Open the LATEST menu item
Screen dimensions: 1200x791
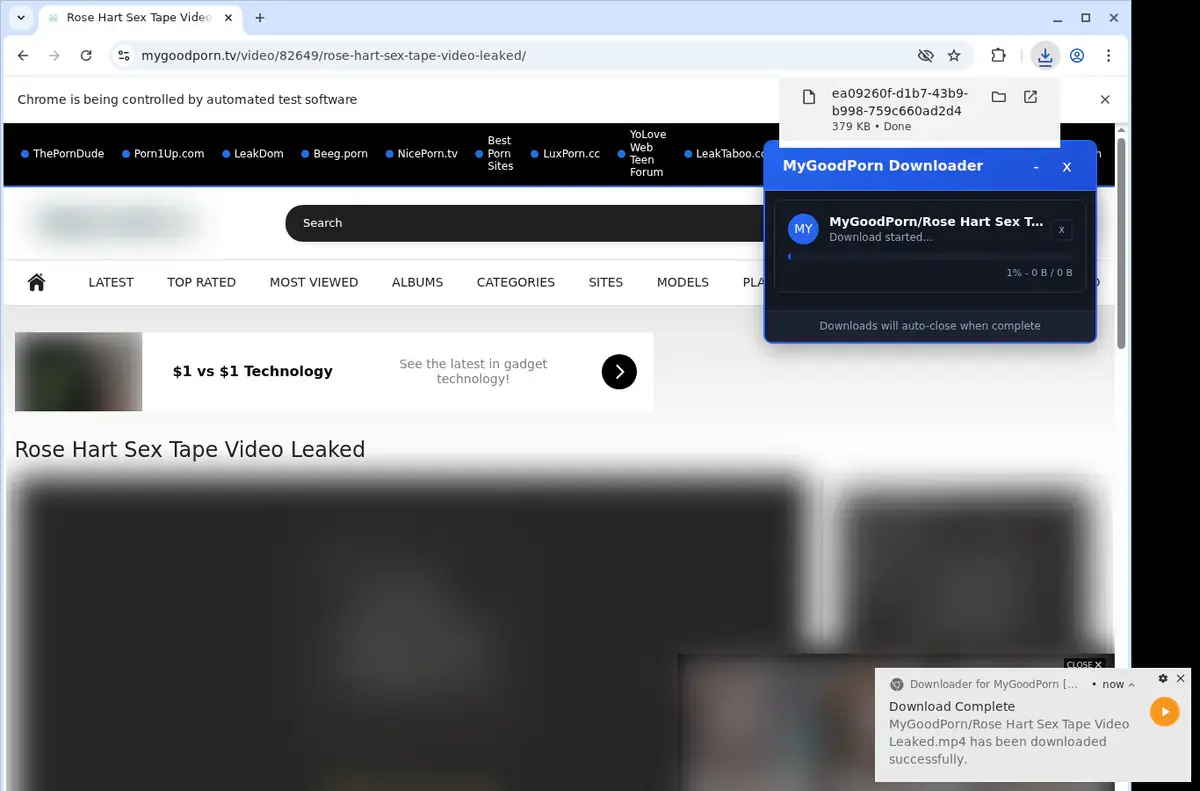click(111, 282)
